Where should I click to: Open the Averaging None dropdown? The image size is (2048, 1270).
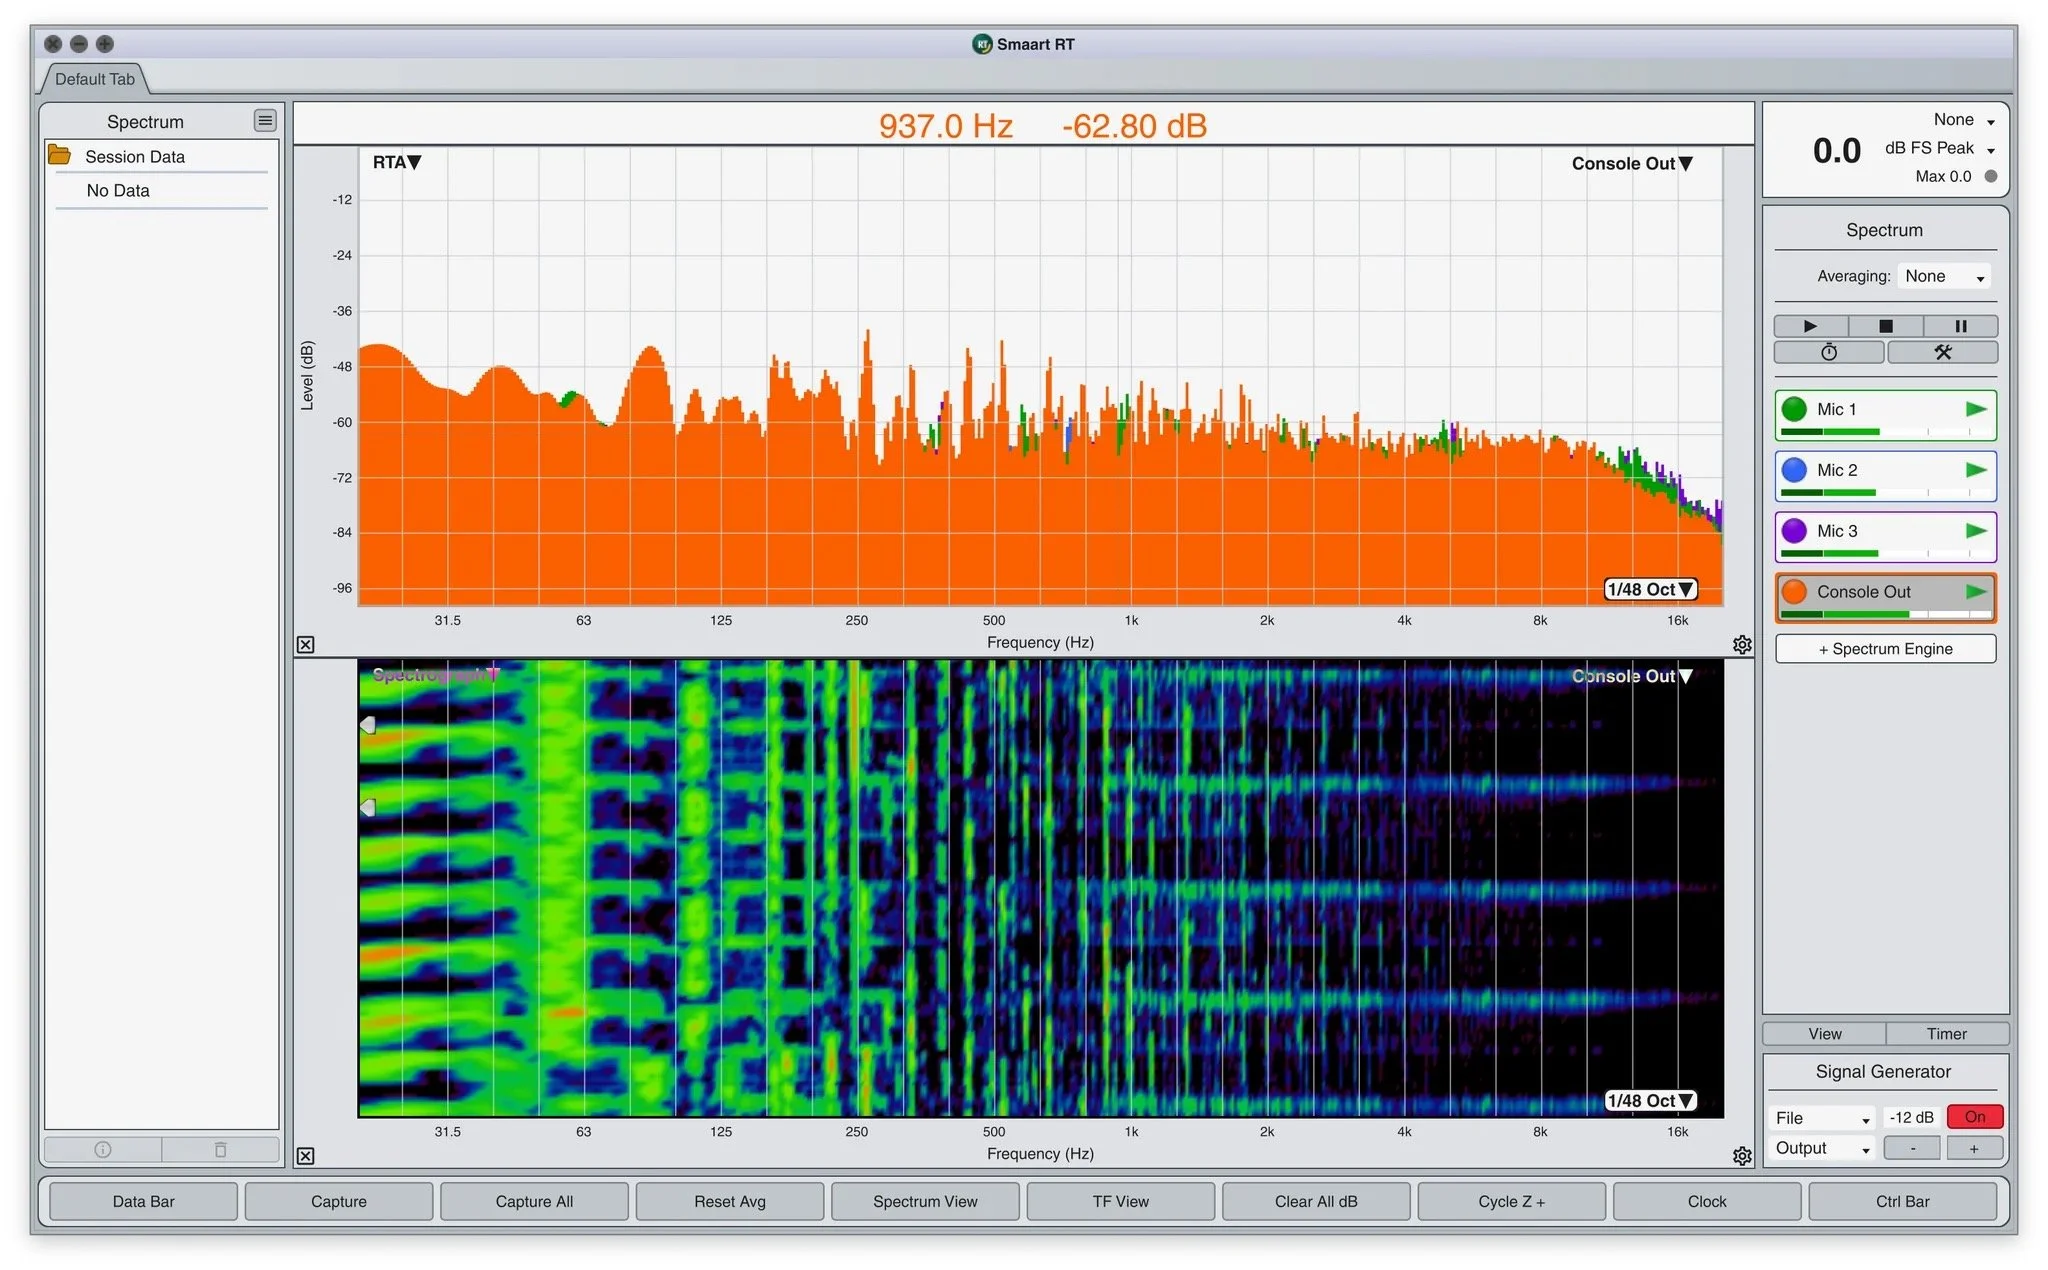1943,276
